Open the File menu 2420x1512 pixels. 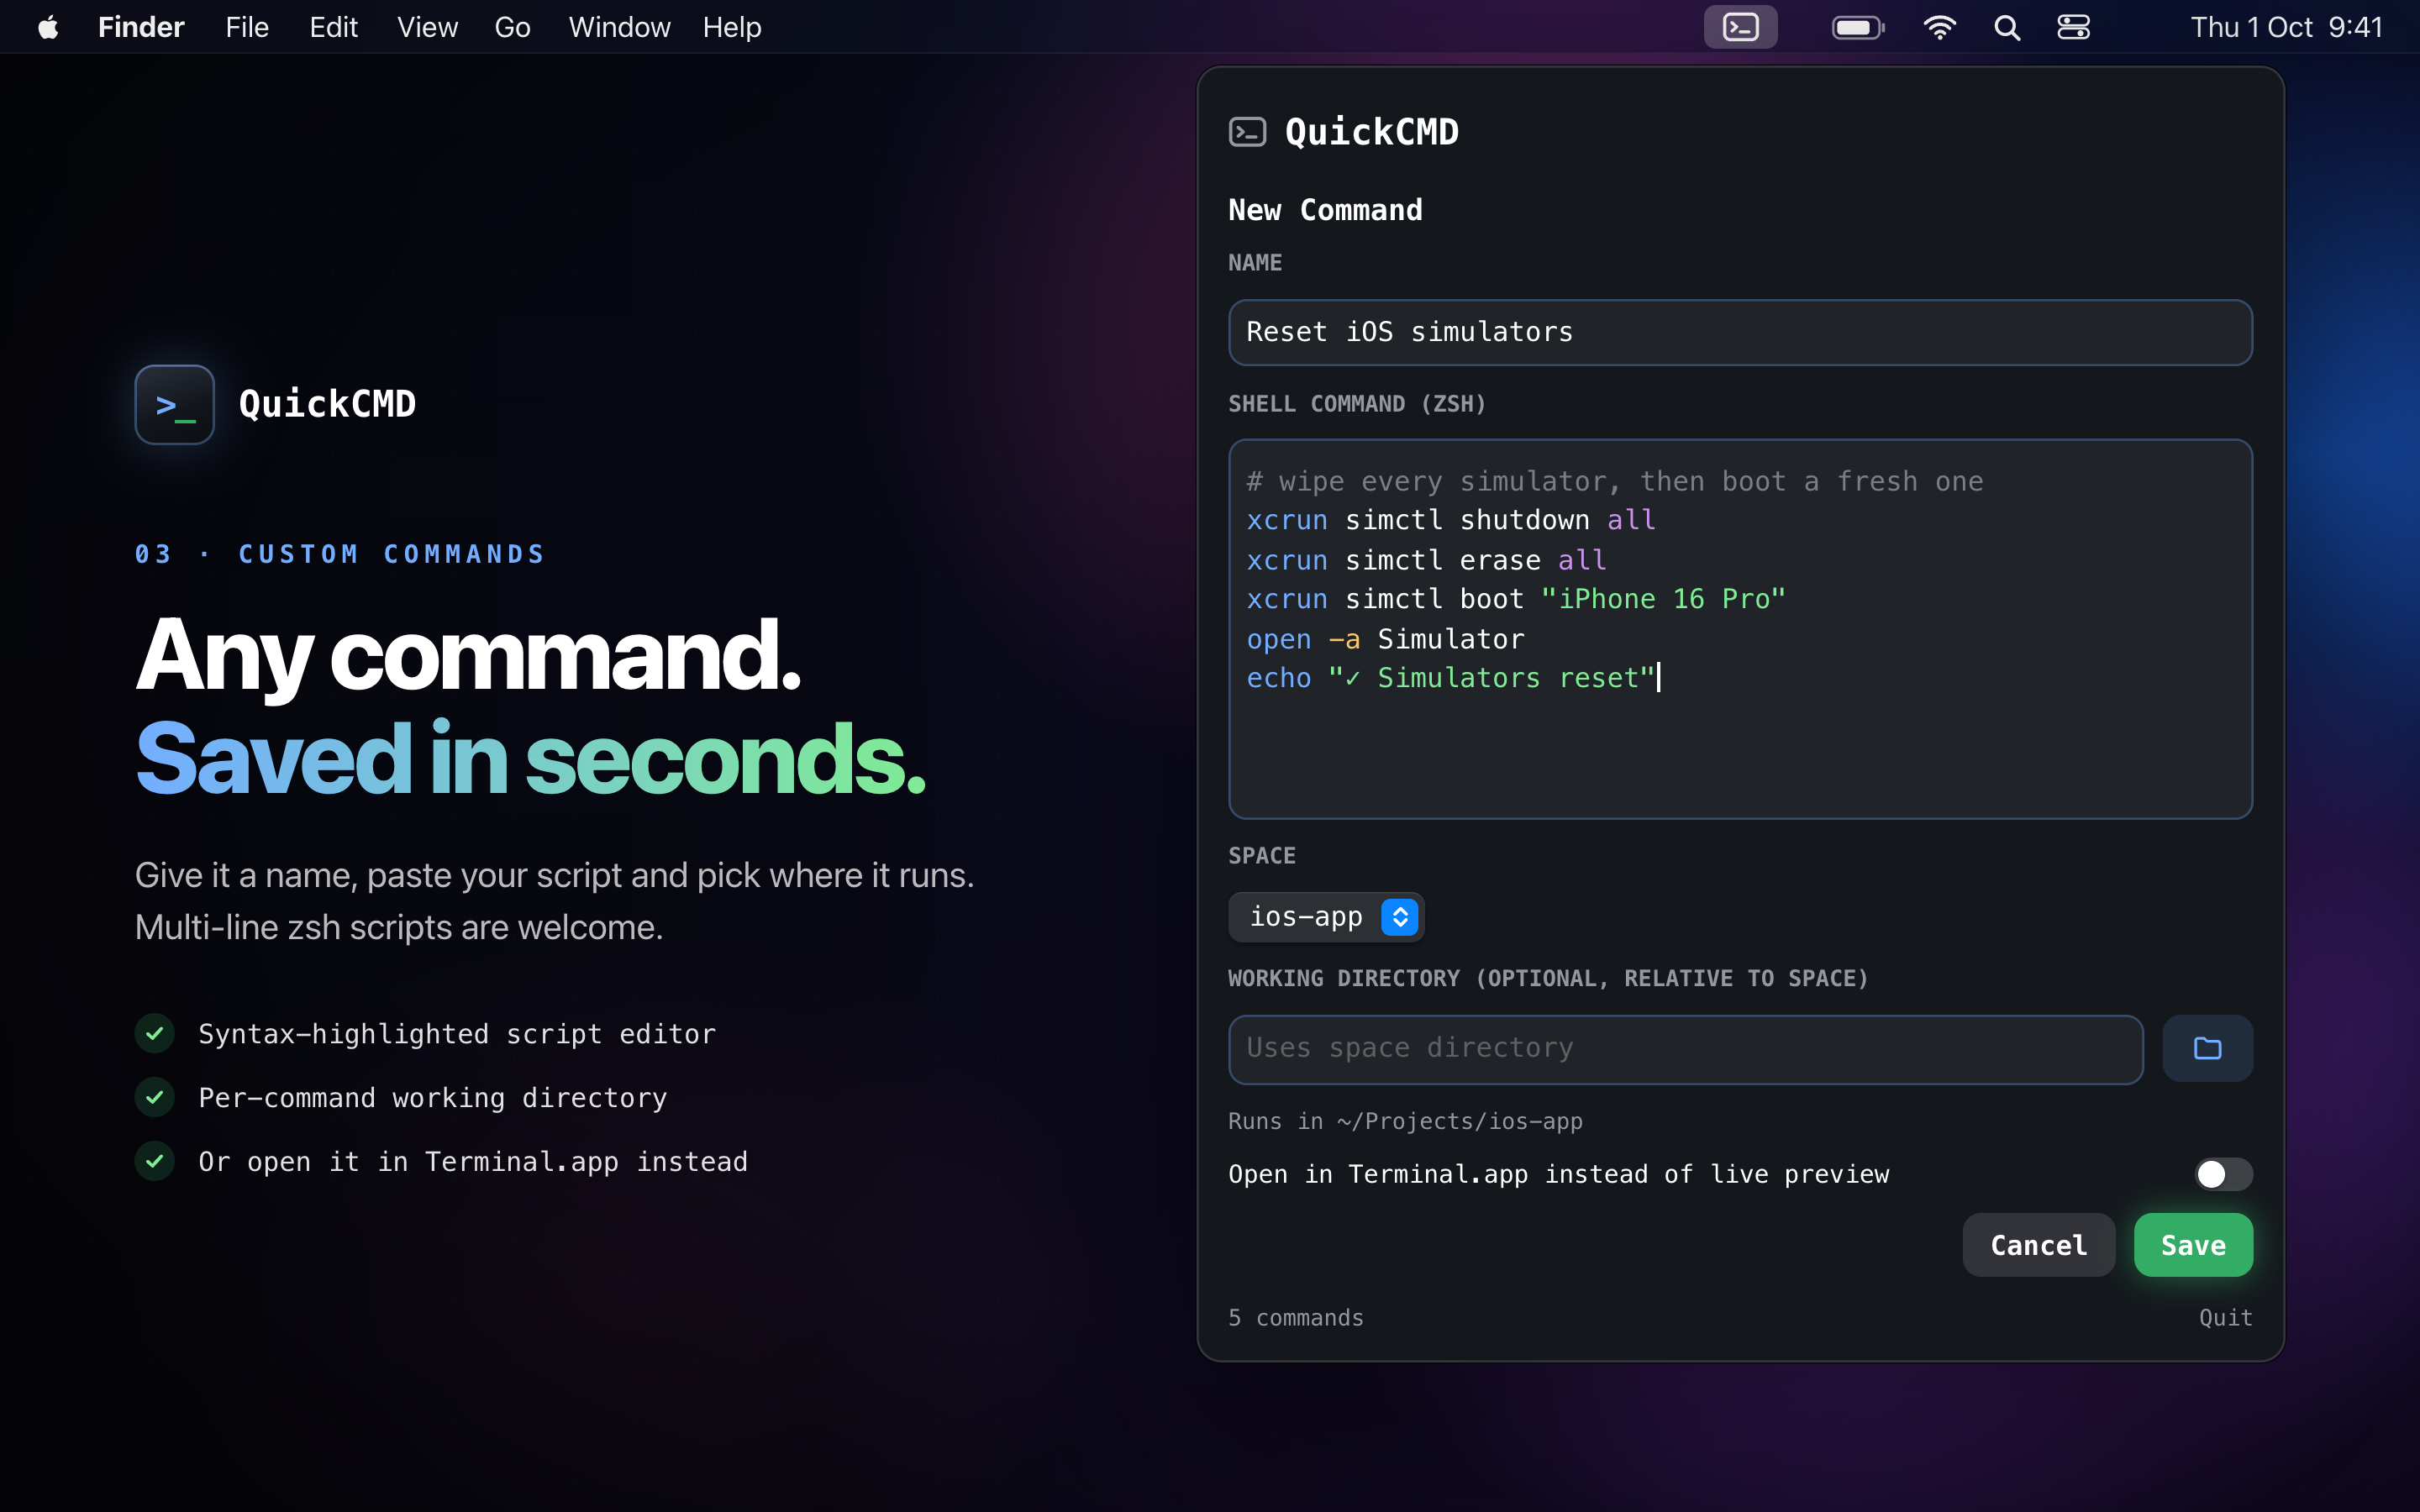point(247,27)
